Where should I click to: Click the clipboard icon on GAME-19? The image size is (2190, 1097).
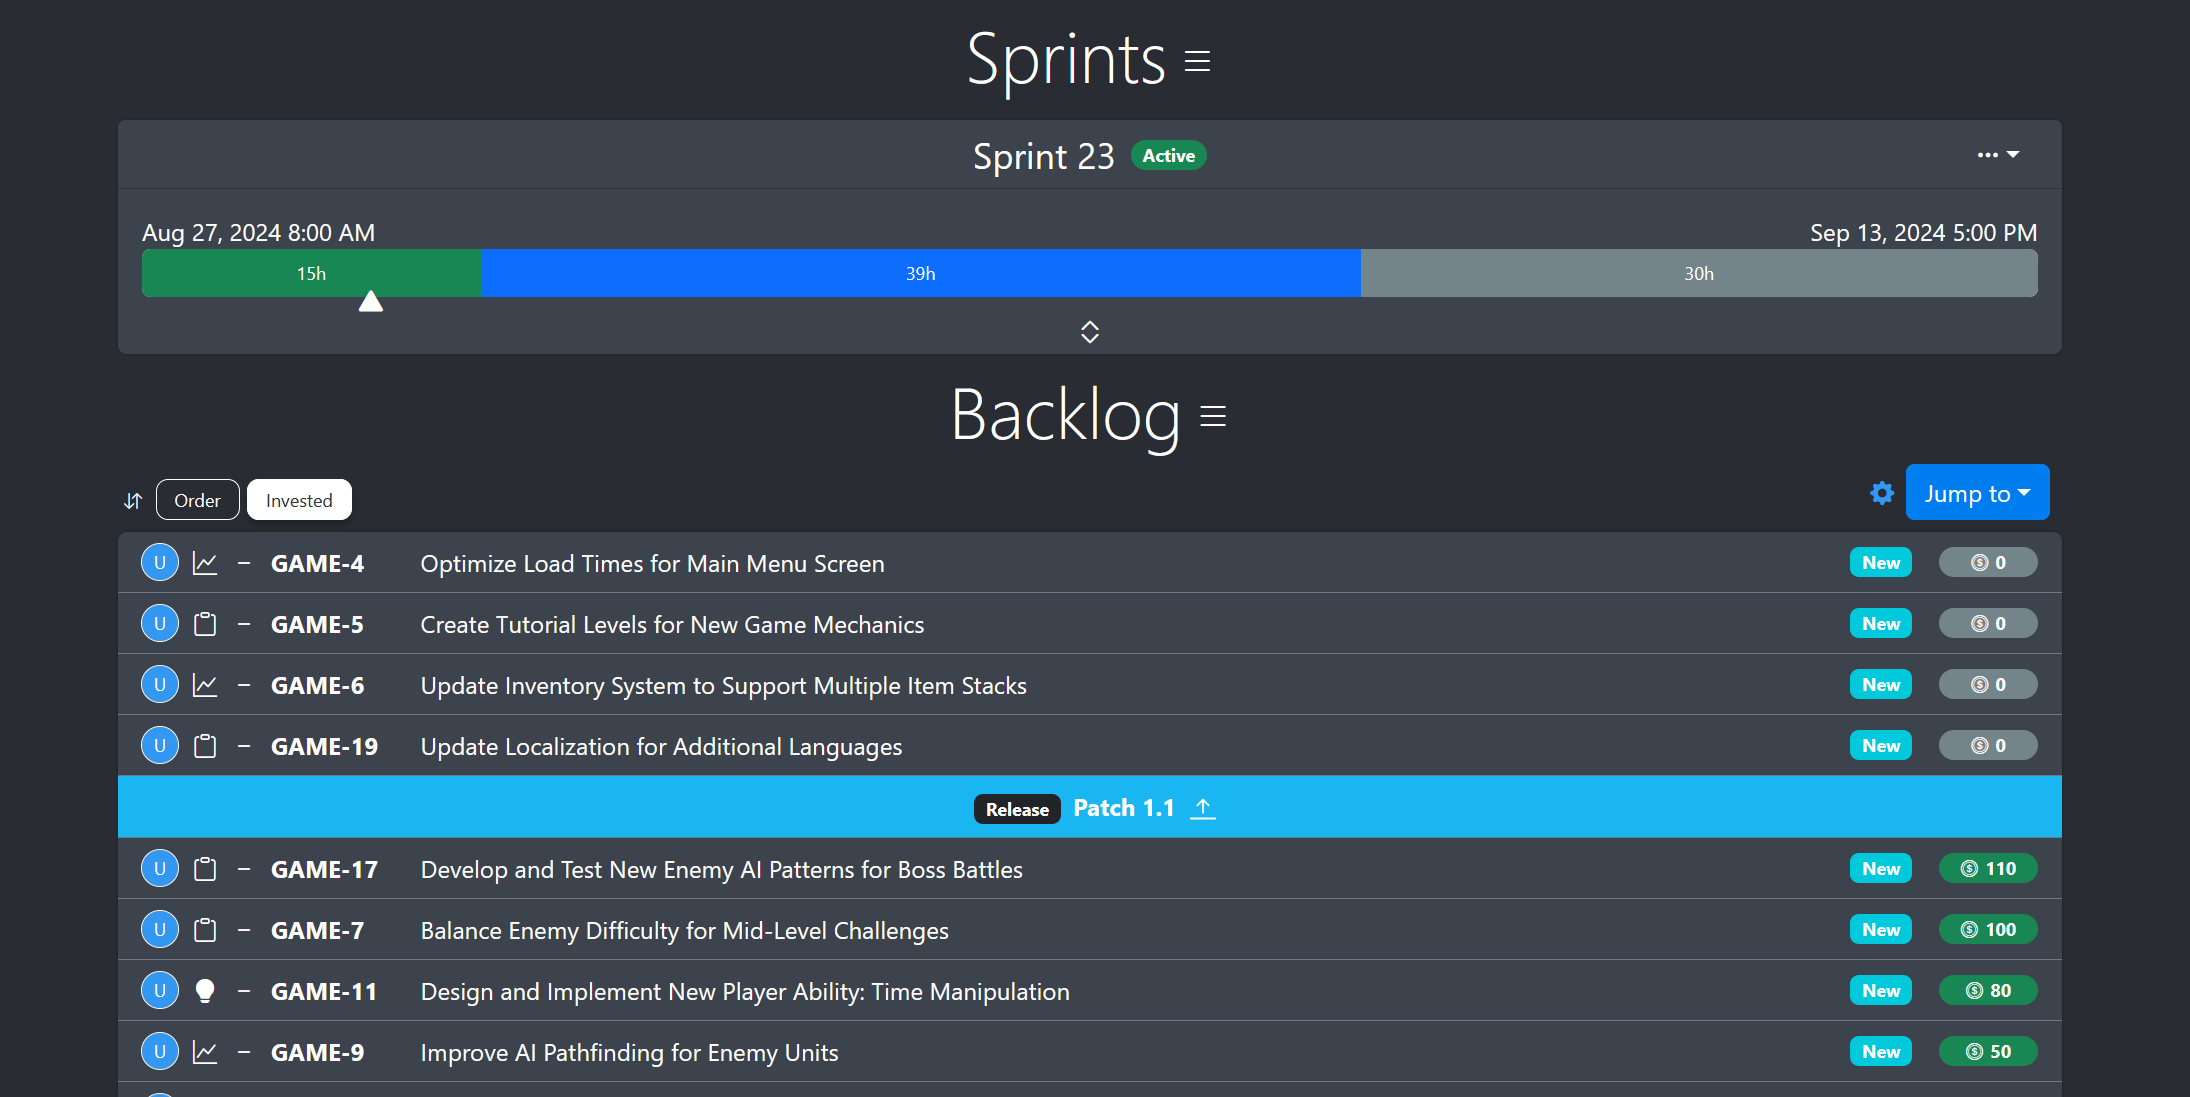[204, 745]
